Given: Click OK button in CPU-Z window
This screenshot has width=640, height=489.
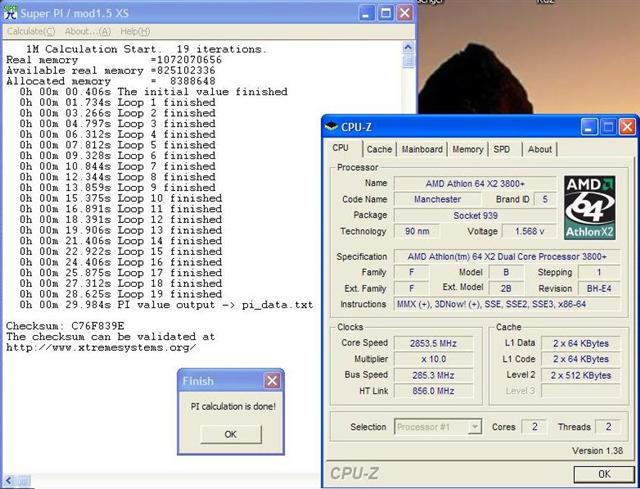Looking at the screenshot, I should (x=604, y=474).
